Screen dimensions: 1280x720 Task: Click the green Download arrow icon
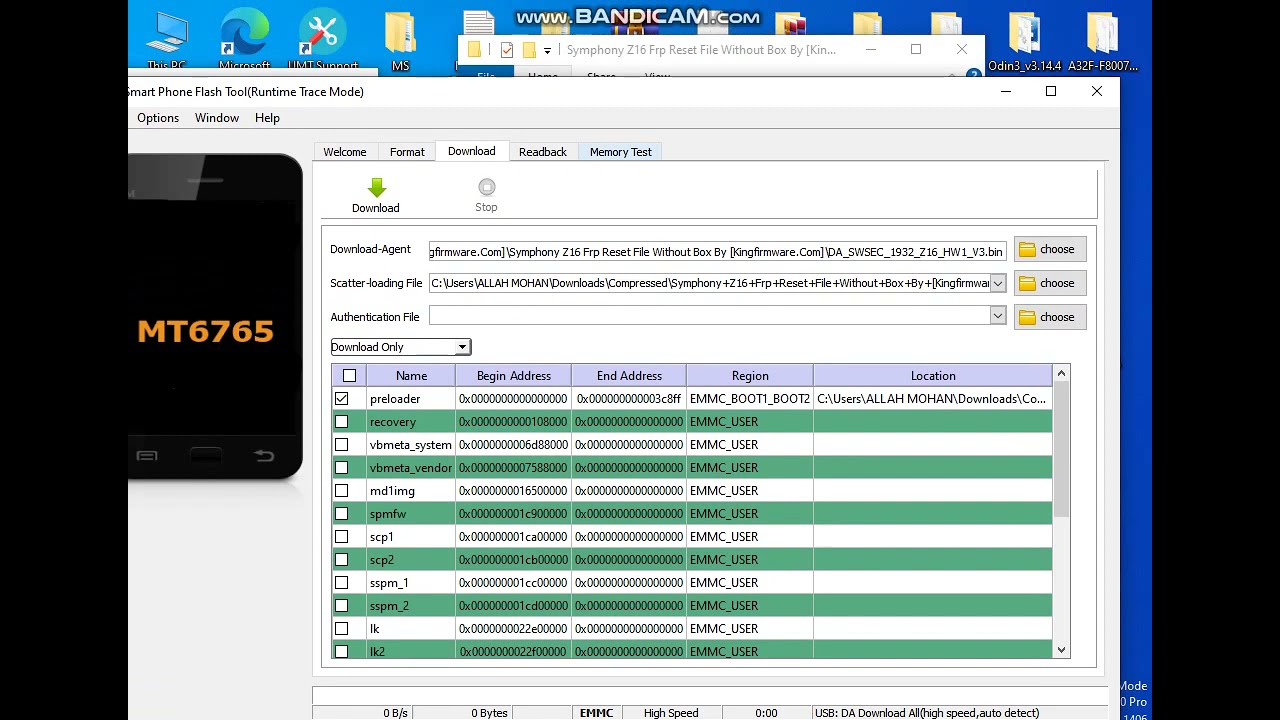tap(376, 187)
